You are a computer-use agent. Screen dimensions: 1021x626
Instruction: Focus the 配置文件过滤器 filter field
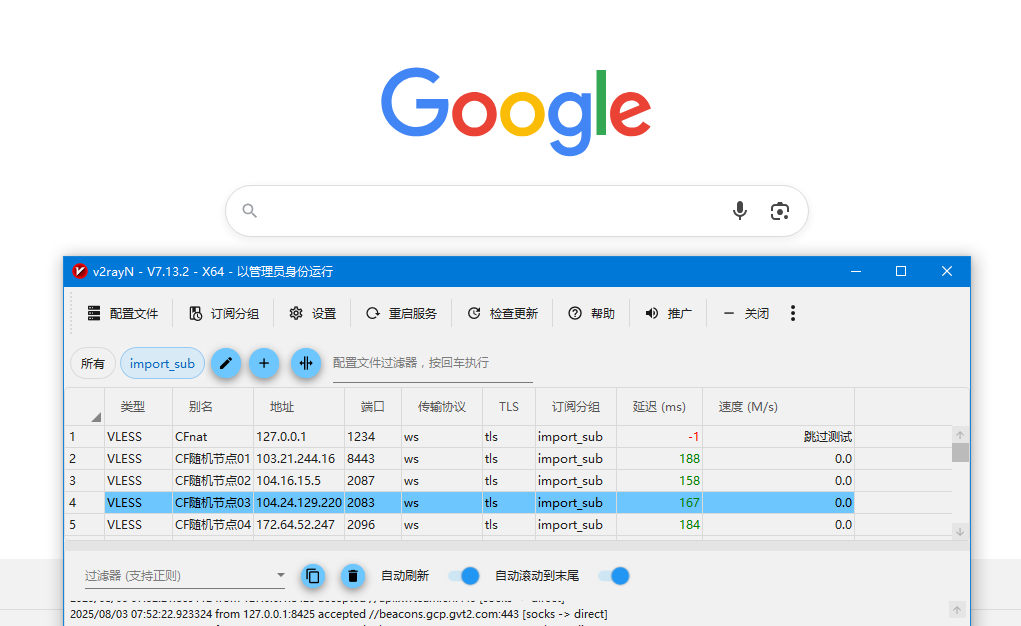pyautogui.click(x=432, y=363)
